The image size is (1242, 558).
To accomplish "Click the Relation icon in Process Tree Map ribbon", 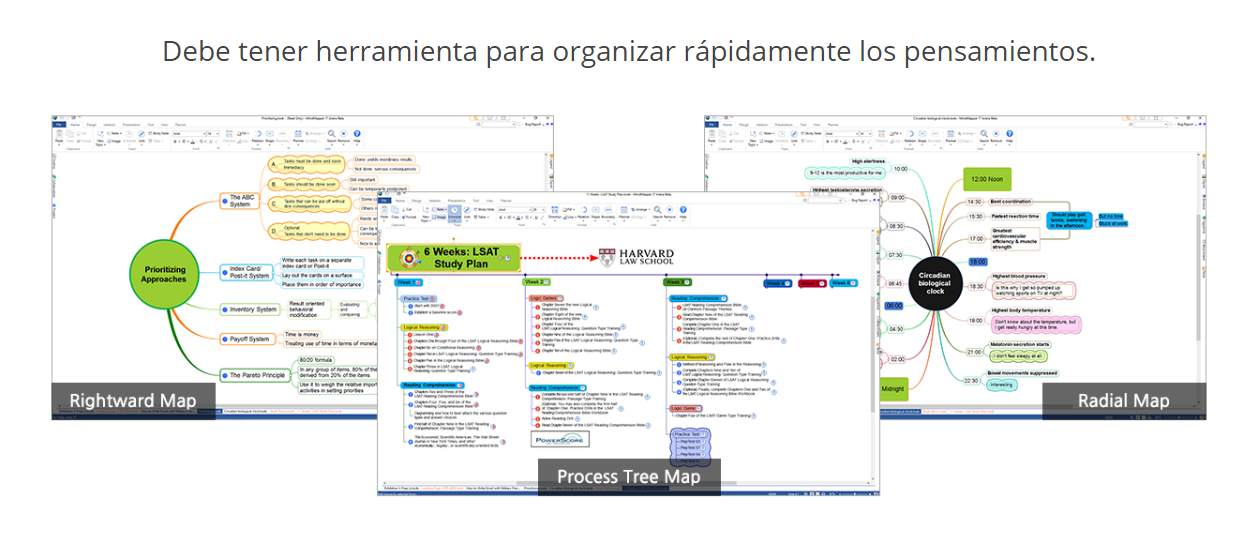I will [584, 210].
